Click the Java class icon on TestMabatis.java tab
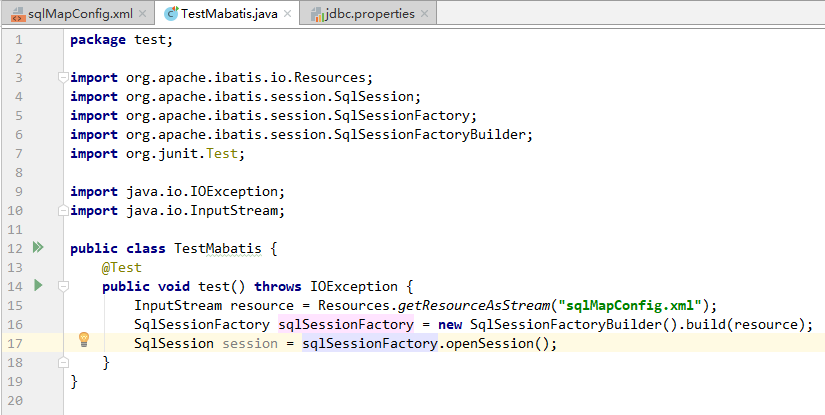The height and width of the screenshot is (415, 825). [171, 14]
